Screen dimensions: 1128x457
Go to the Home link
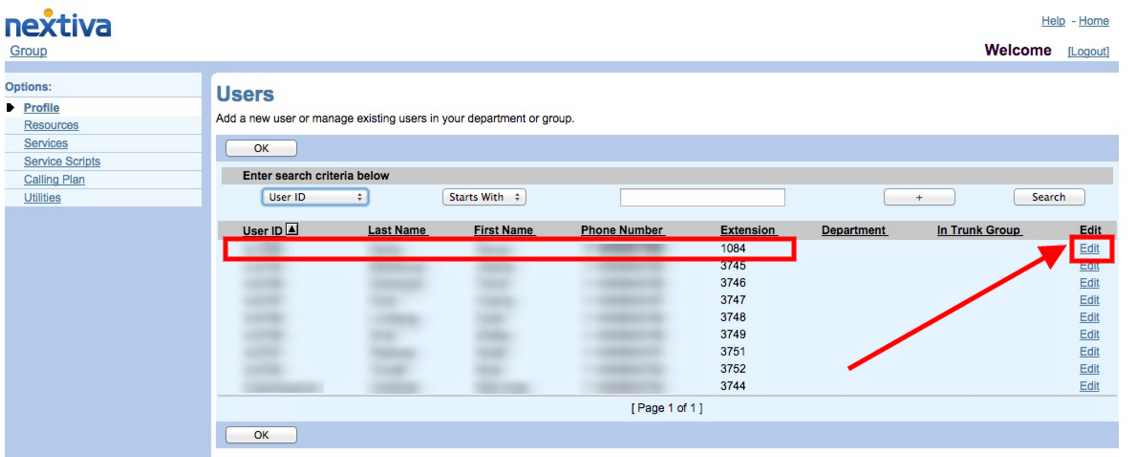coord(1093,22)
